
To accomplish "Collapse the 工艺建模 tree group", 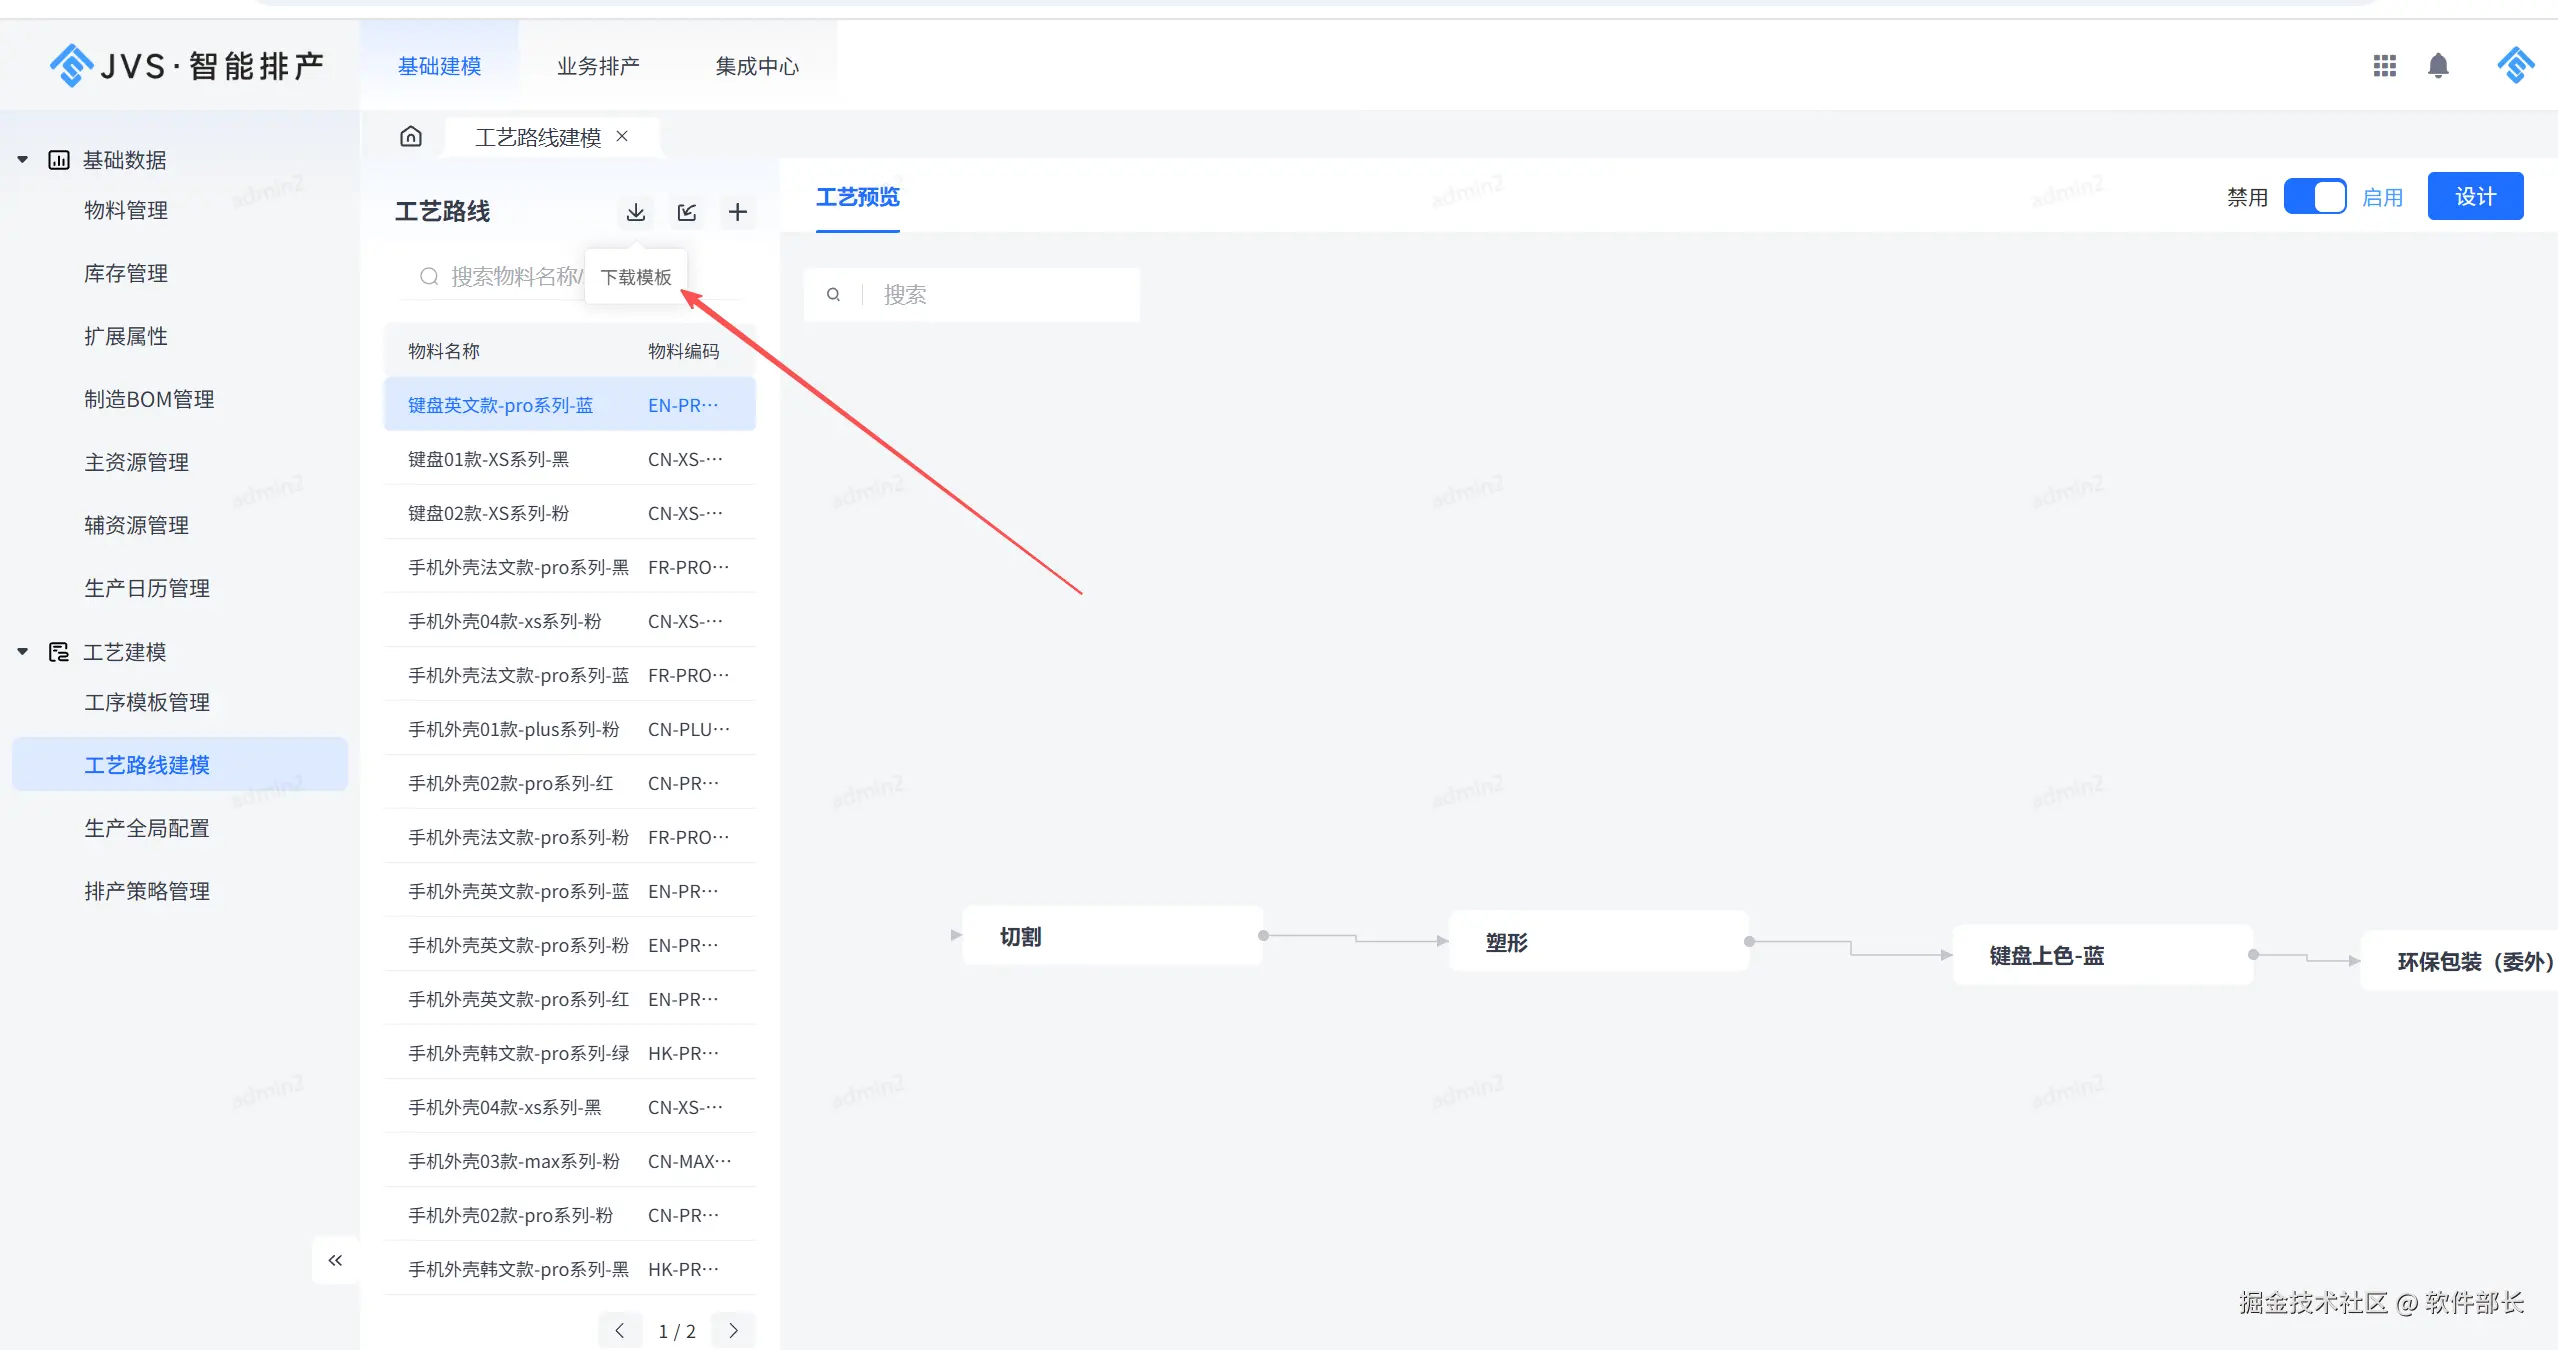I will coord(22,652).
